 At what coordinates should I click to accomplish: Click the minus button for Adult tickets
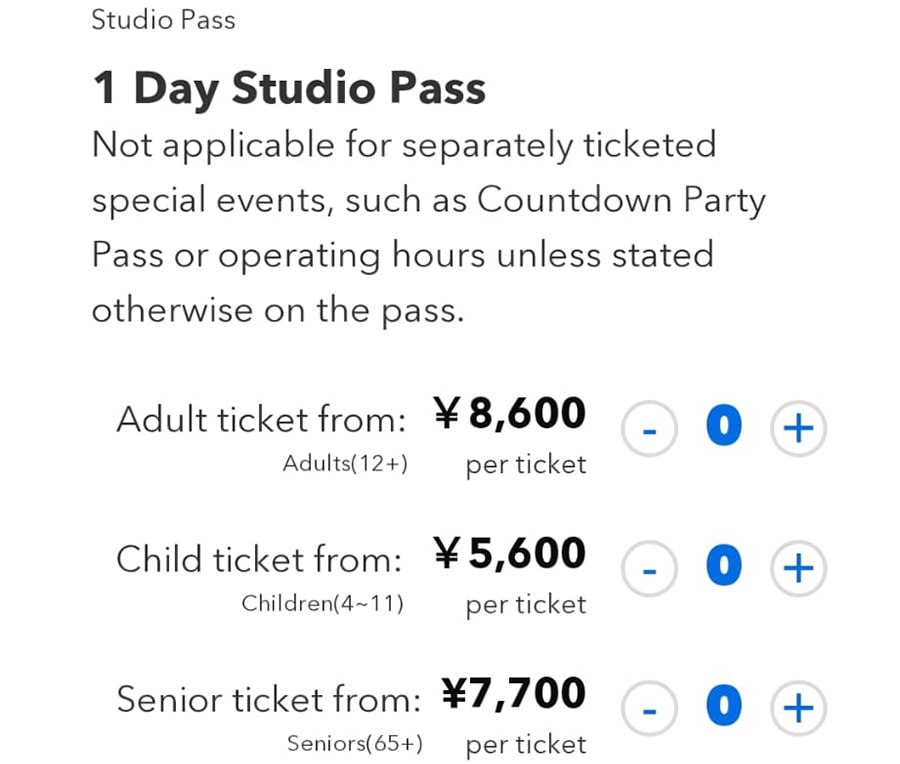(x=649, y=428)
